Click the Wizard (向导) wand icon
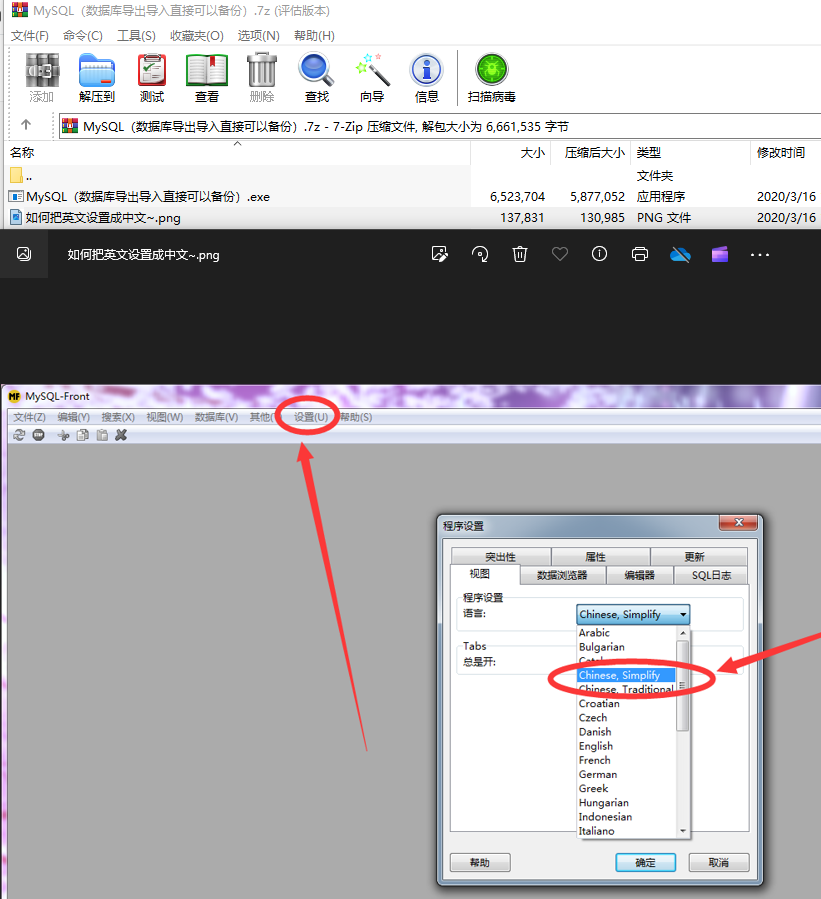 [372, 70]
